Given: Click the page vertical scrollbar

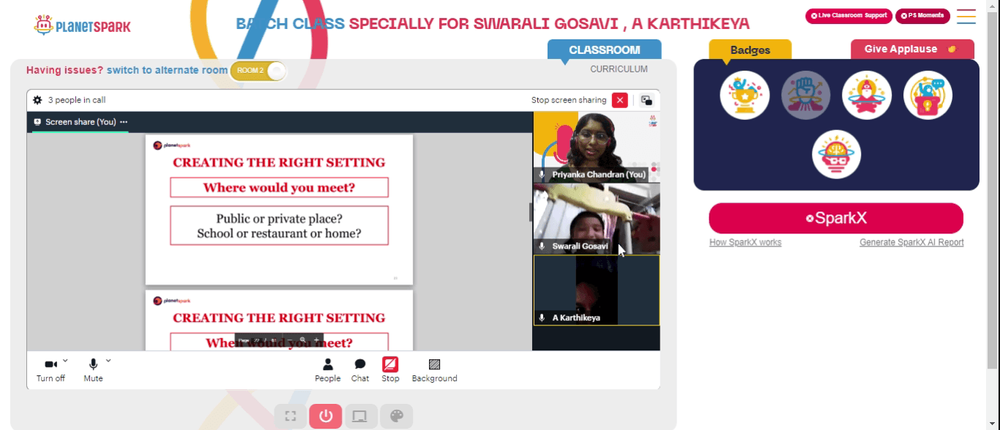Looking at the screenshot, I should point(991,191).
